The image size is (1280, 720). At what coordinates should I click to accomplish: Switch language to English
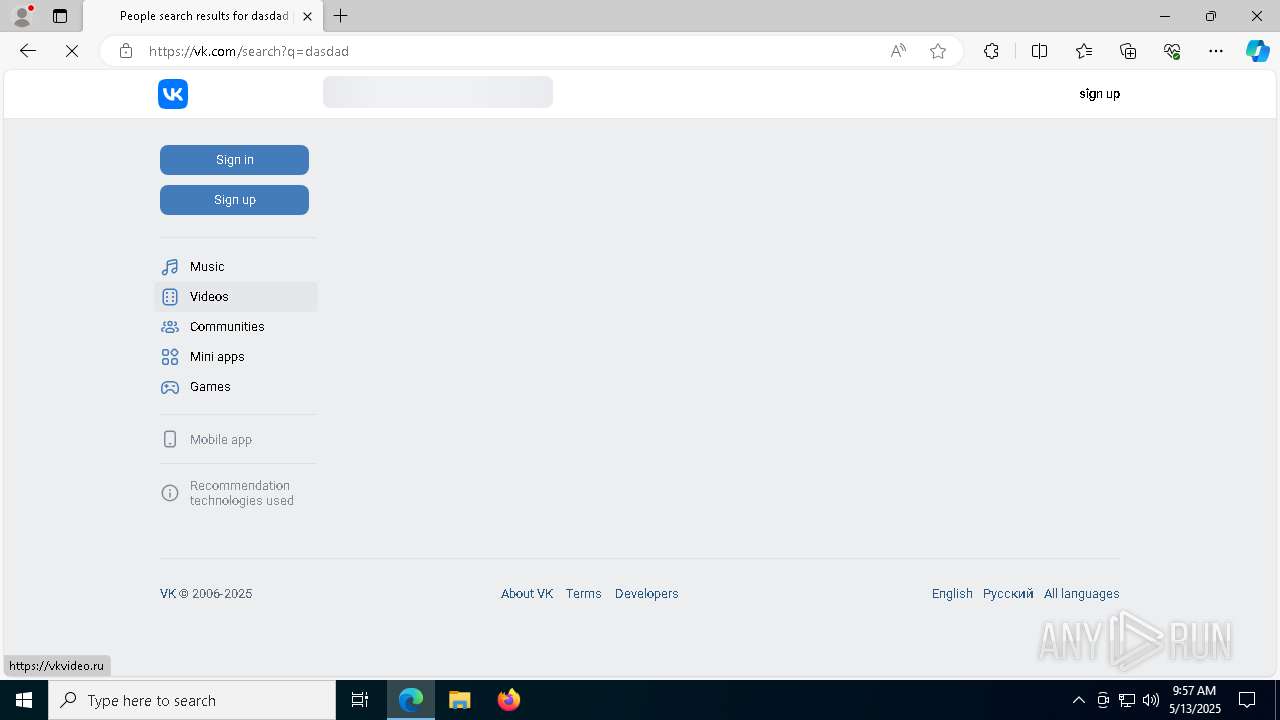click(952, 594)
